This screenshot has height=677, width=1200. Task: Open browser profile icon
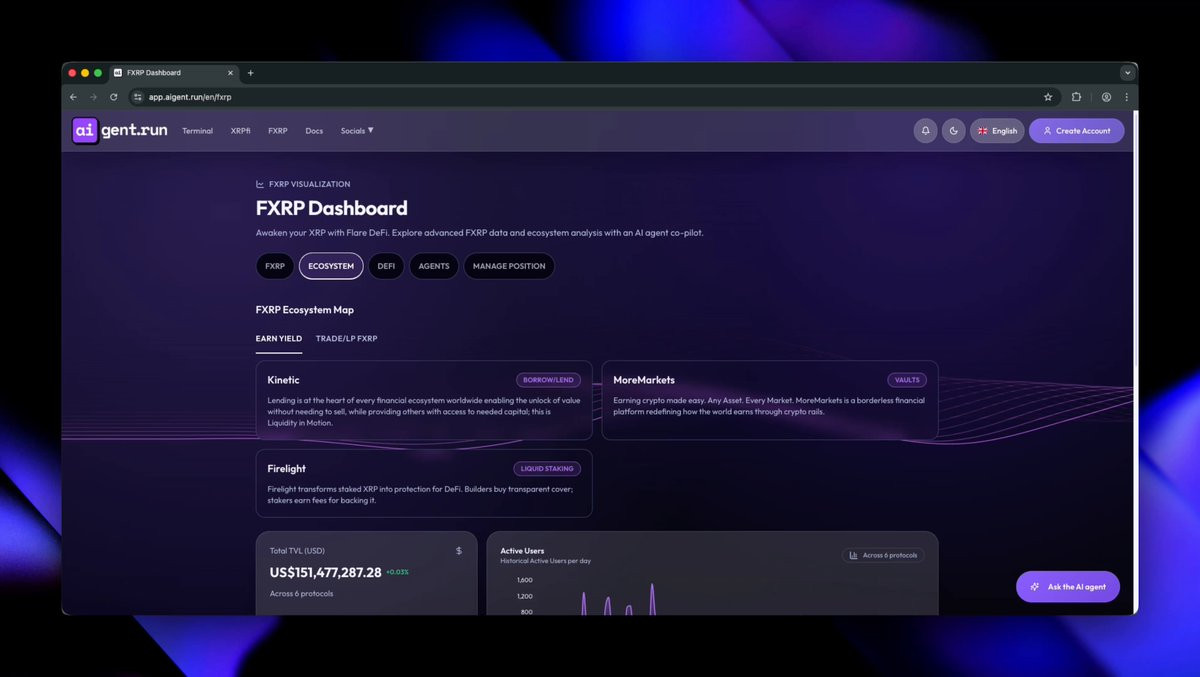click(x=1106, y=97)
